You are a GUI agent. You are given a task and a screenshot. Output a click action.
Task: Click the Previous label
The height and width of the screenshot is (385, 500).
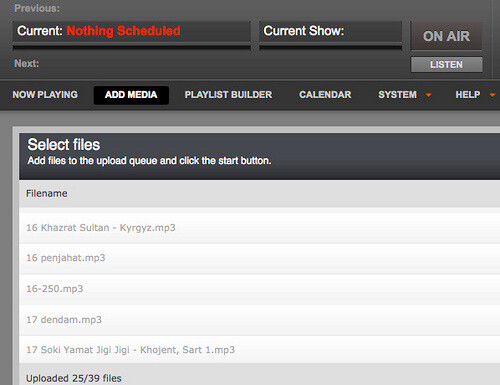[x=37, y=8]
